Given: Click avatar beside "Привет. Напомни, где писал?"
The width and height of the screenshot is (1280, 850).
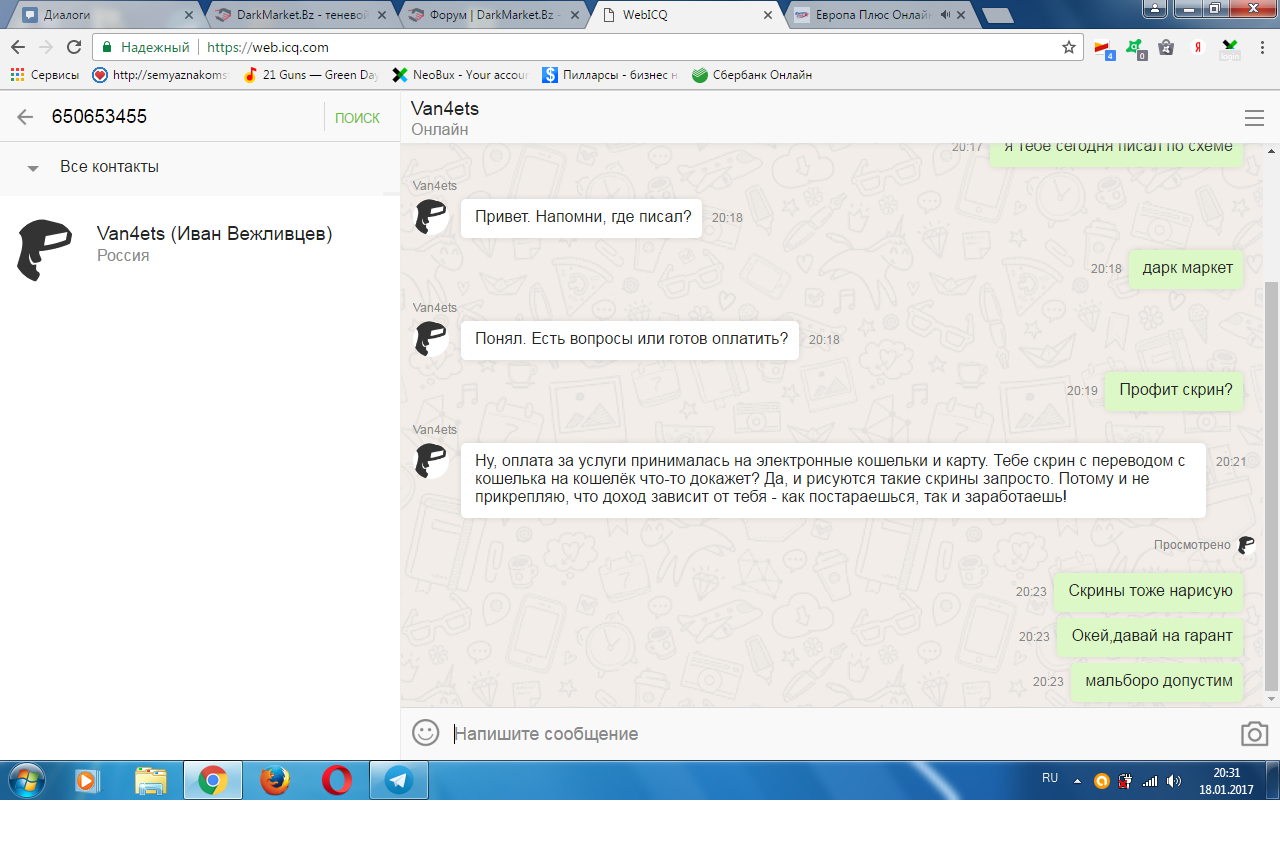Looking at the screenshot, I should pos(432,216).
